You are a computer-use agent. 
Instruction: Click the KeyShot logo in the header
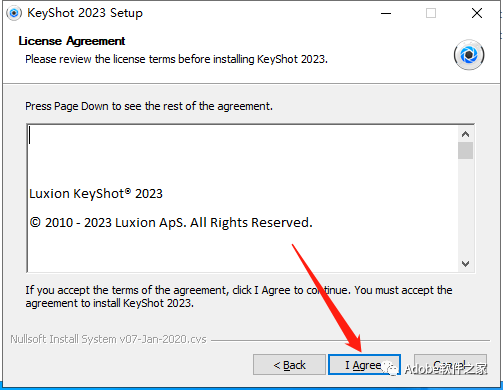pyautogui.click(x=469, y=55)
